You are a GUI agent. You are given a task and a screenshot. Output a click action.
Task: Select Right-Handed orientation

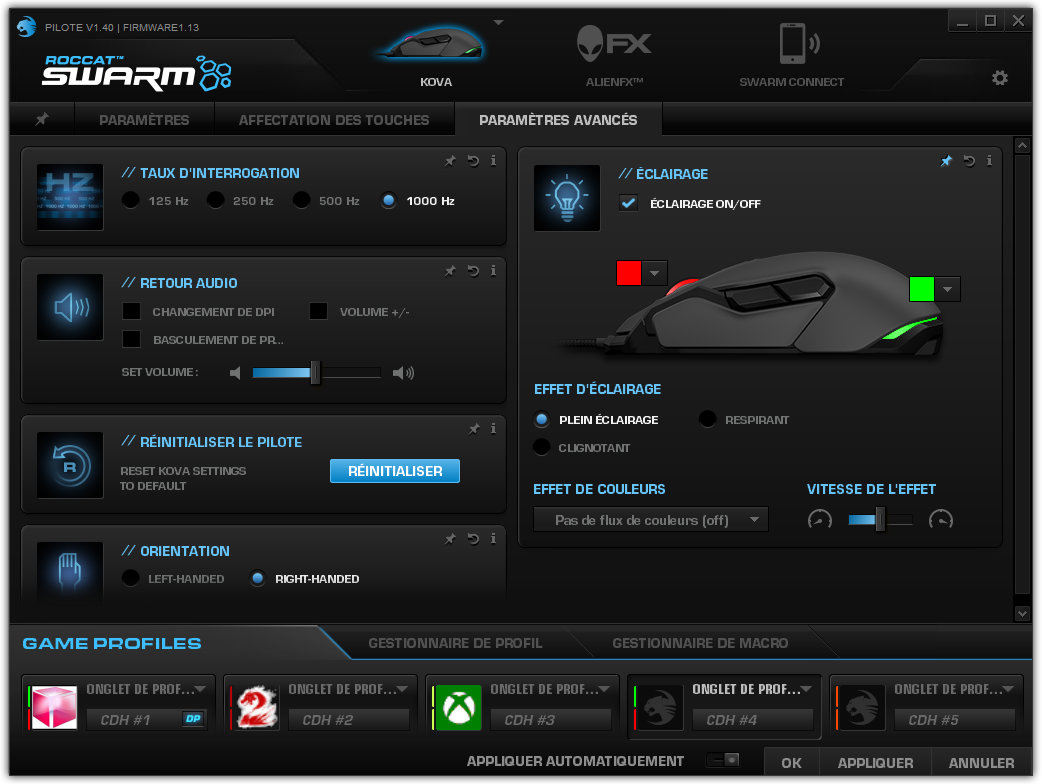coord(257,578)
